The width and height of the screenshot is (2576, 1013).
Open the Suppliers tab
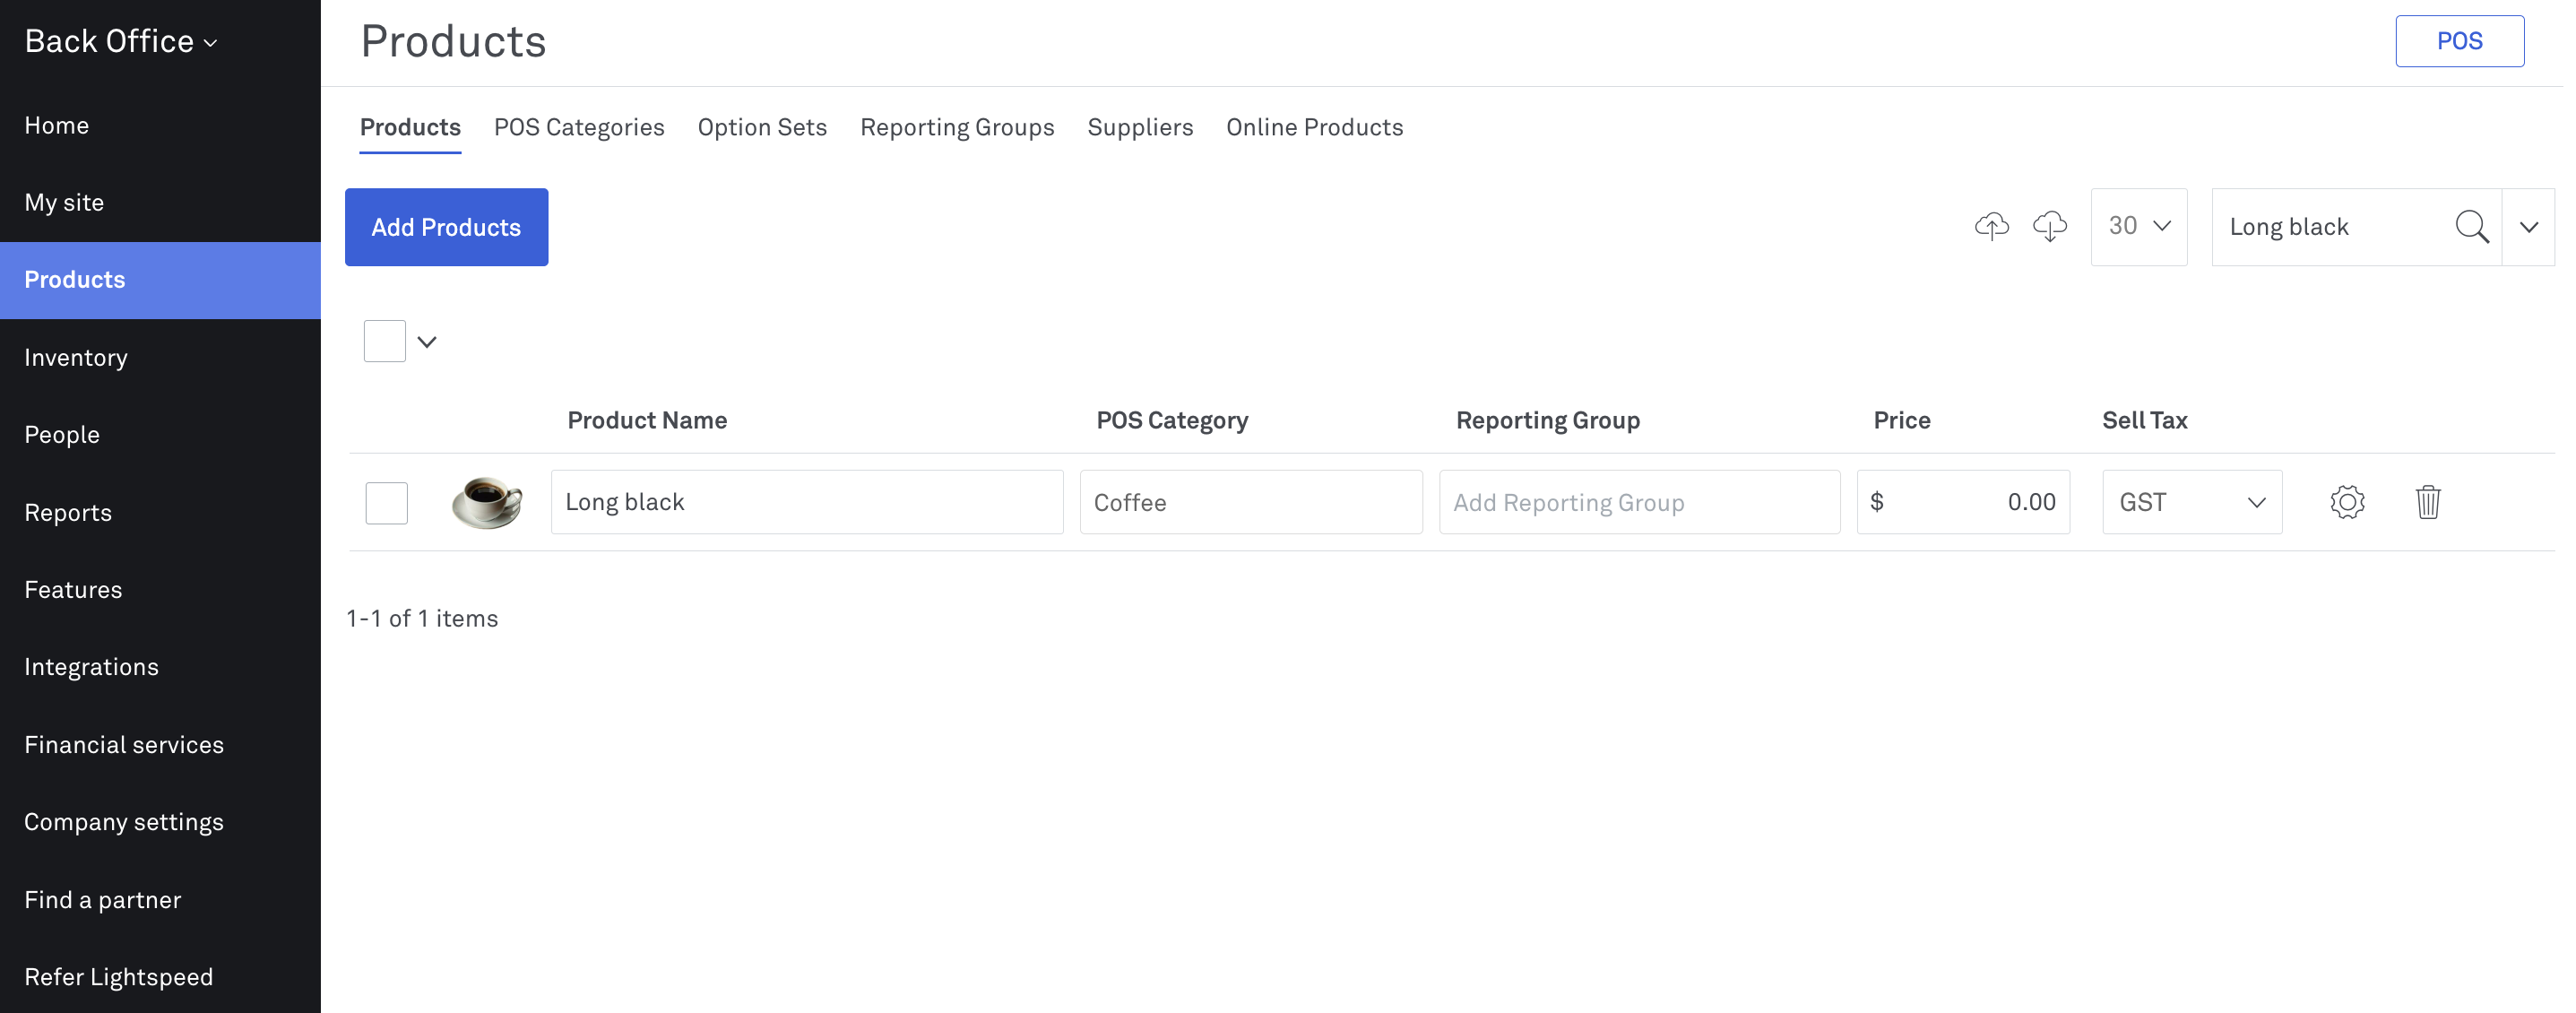[1140, 127]
